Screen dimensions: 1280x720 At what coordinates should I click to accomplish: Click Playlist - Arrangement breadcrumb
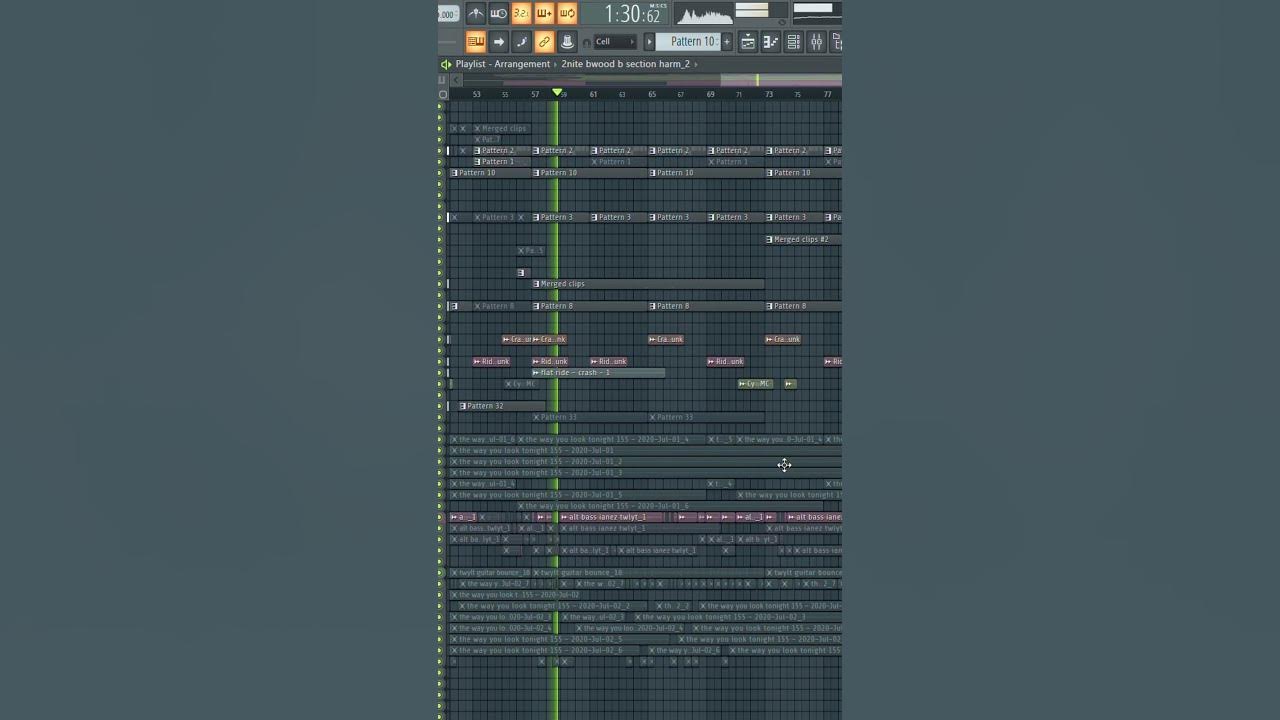tap(503, 64)
